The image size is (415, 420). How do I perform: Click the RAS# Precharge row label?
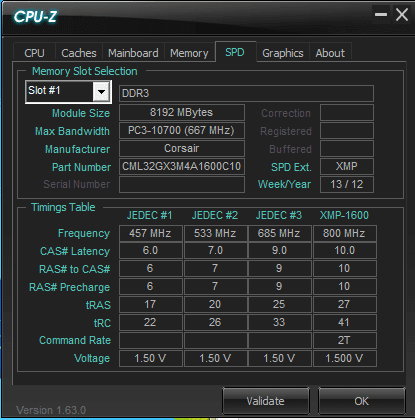pyautogui.click(x=70, y=287)
